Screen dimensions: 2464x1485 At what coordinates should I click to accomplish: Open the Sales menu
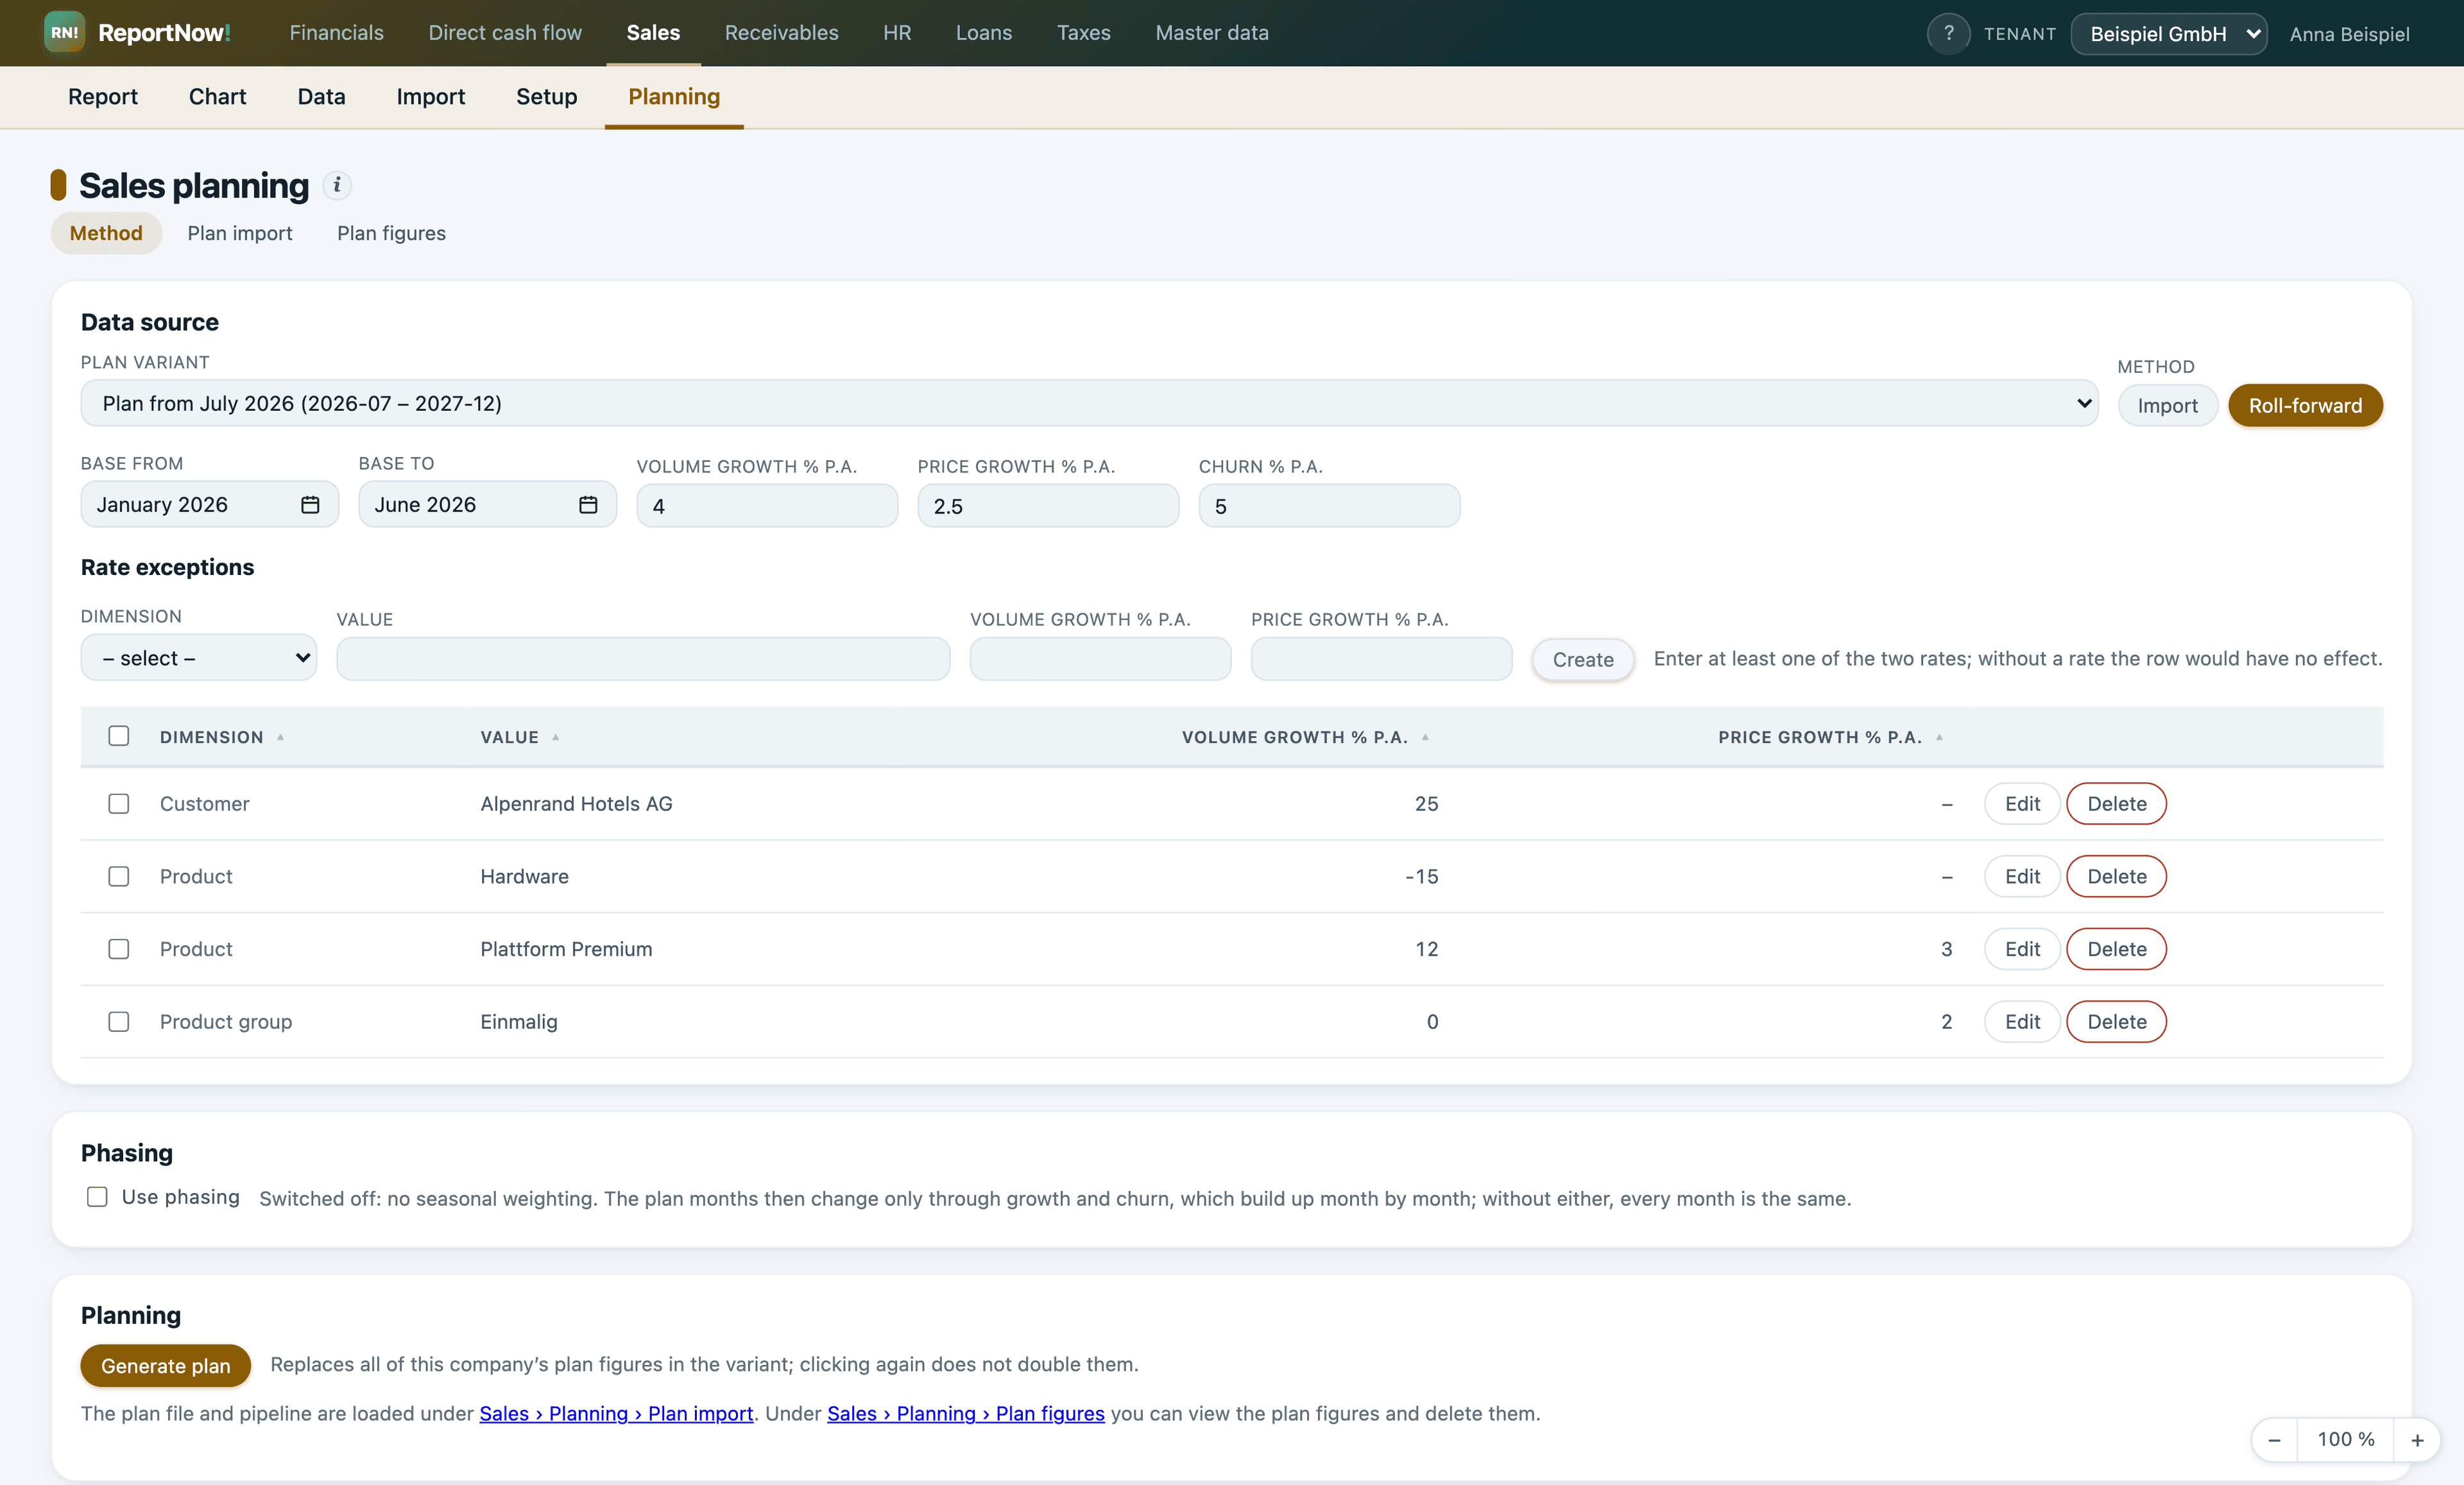tap(653, 33)
